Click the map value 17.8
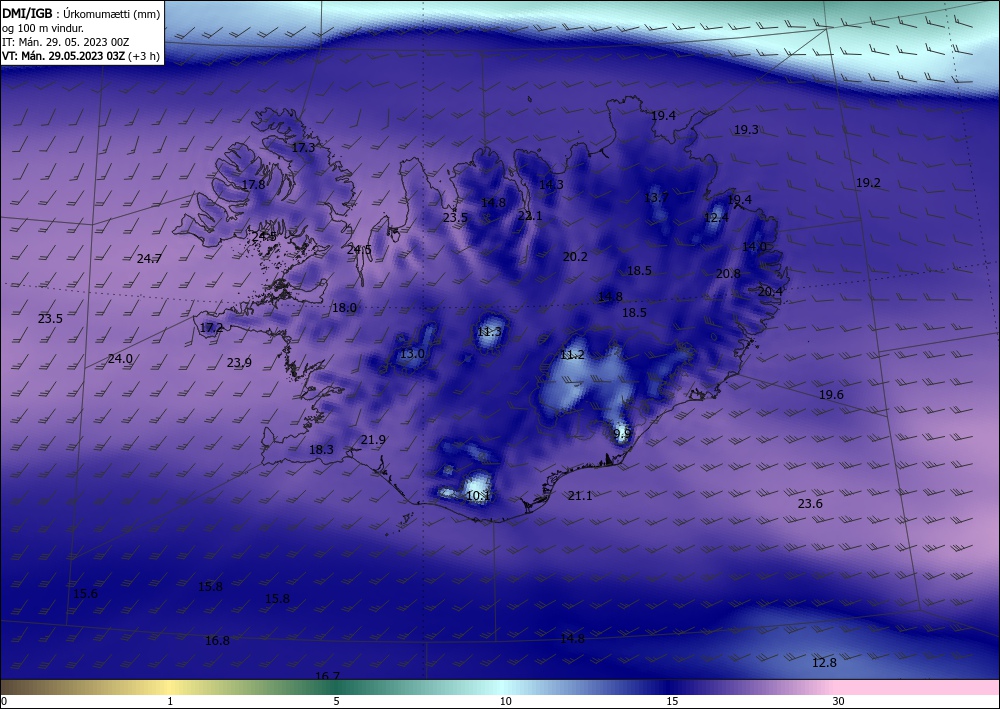 [253, 184]
